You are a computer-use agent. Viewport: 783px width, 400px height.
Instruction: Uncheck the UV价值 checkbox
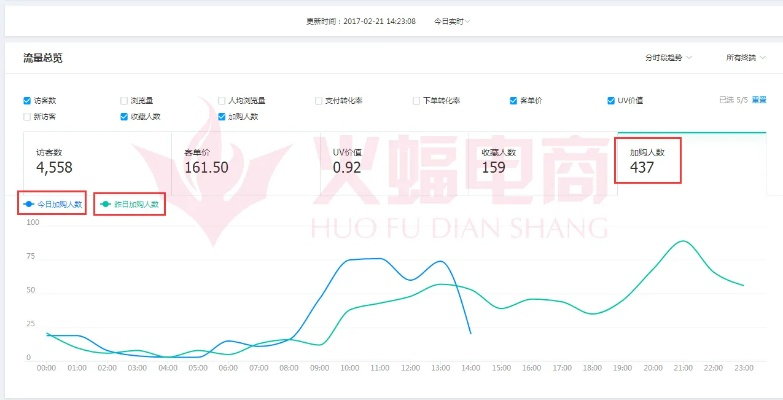(611, 101)
